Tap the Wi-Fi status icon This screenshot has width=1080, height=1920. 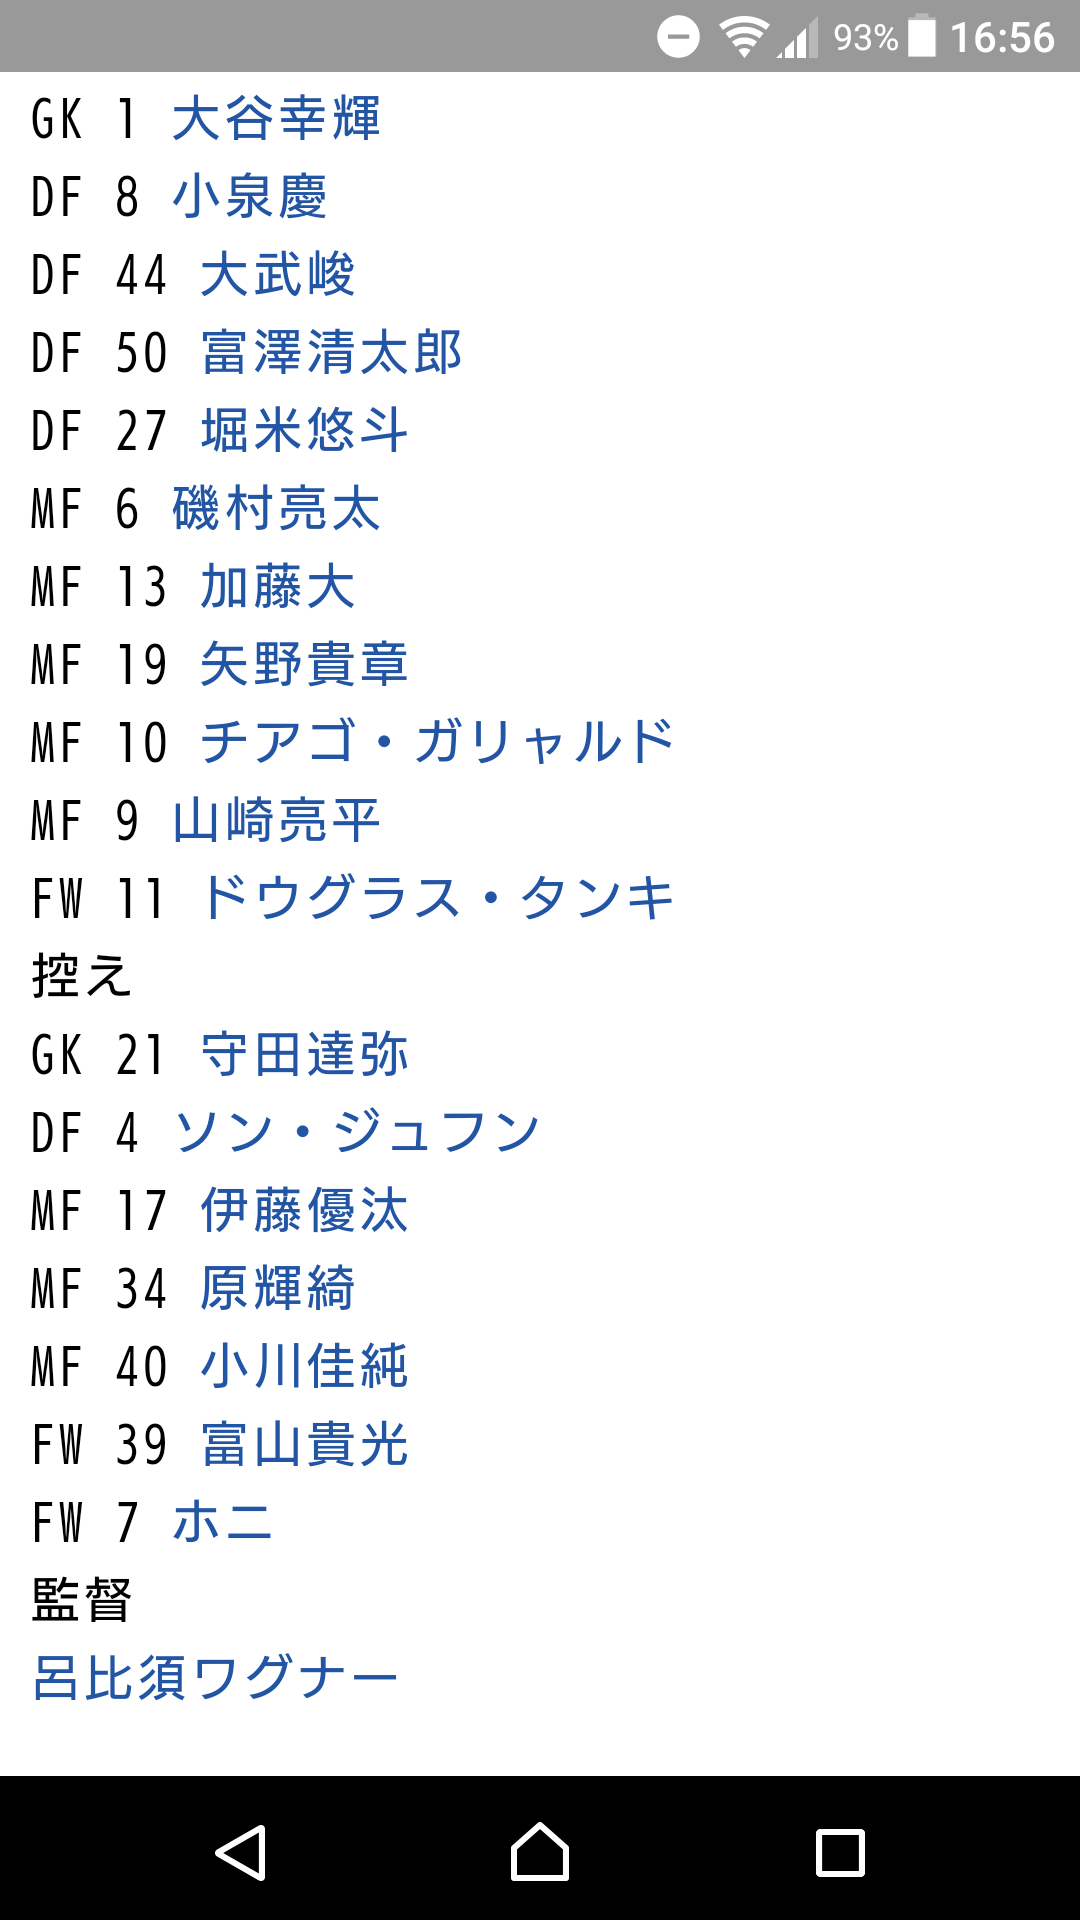coord(743,38)
